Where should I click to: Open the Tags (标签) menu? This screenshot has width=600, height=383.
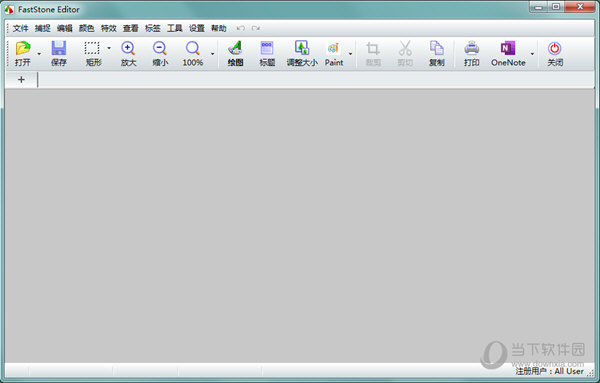153,28
